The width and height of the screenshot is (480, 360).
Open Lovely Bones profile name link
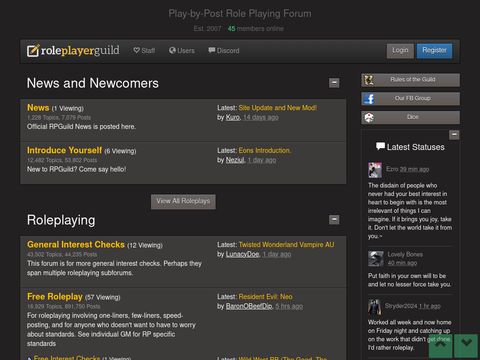[405, 254]
